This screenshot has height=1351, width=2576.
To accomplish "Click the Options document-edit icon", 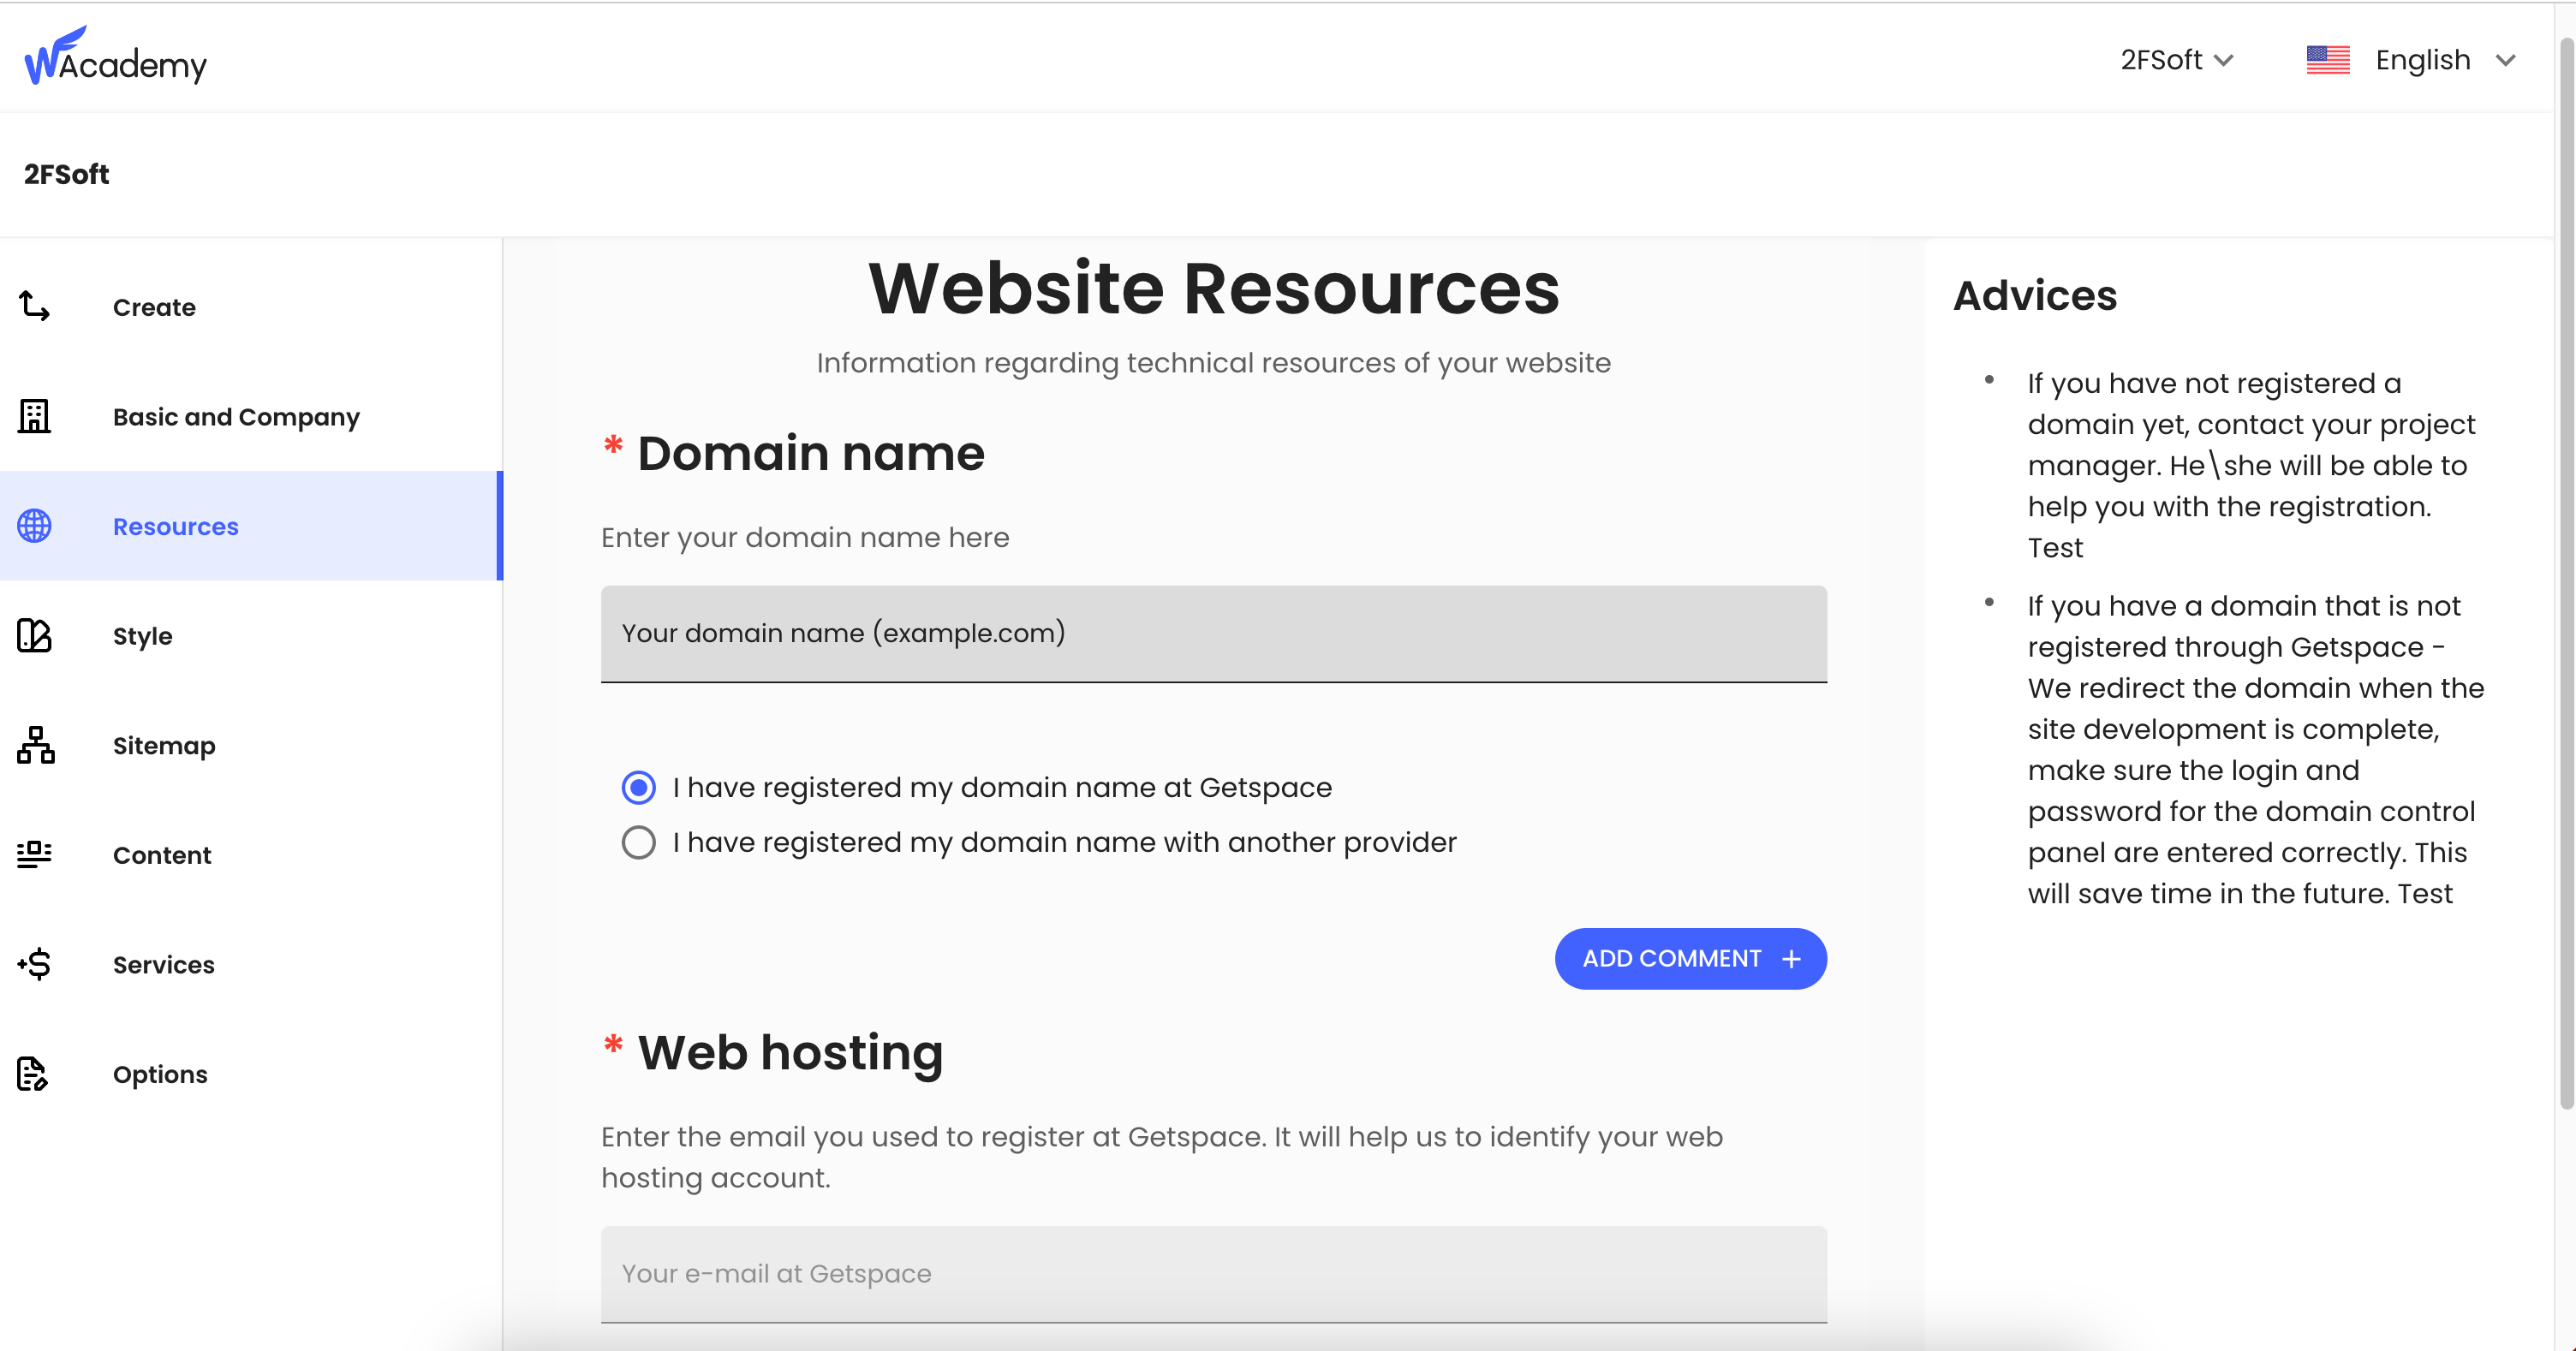I will pyautogui.click(x=33, y=1074).
